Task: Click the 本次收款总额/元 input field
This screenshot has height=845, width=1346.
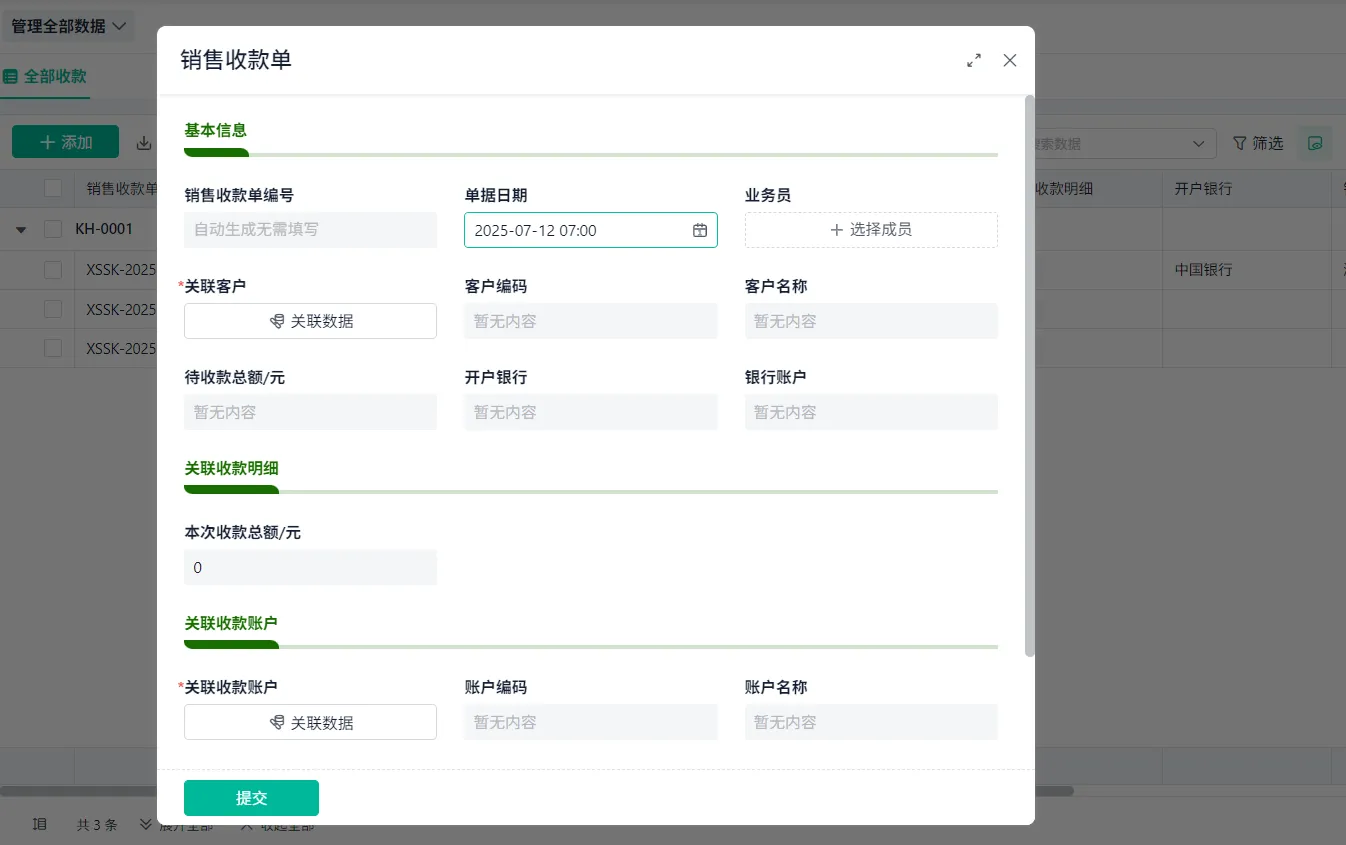Action: (310, 567)
